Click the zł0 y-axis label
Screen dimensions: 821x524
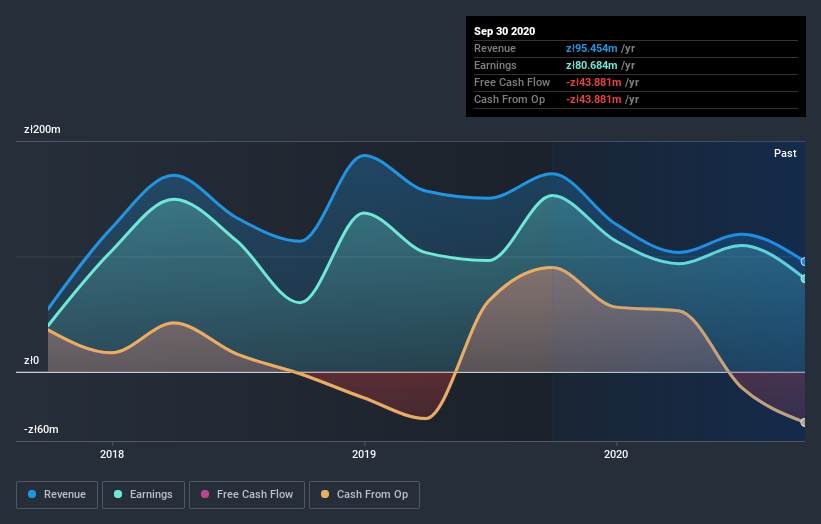[31, 360]
